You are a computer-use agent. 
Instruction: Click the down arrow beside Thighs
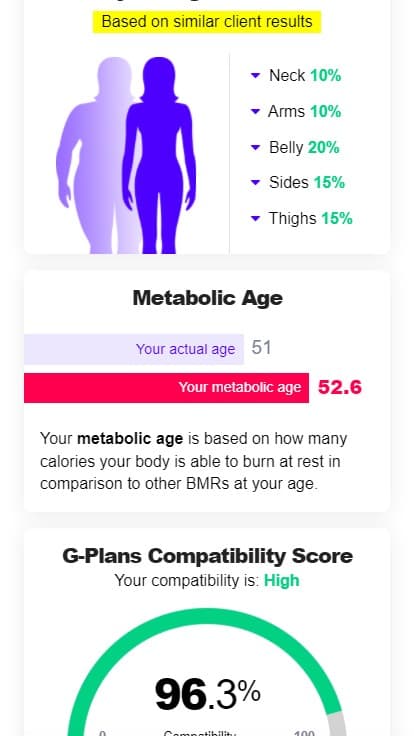255,218
